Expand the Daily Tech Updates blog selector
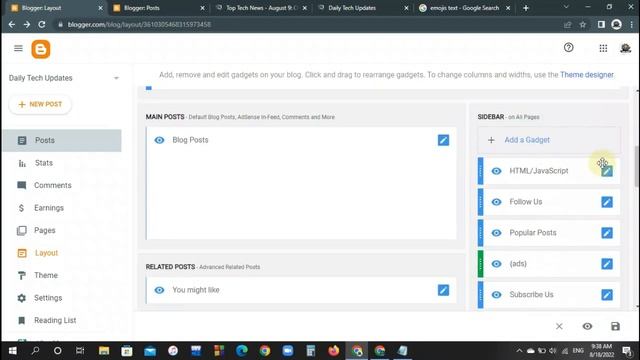 tap(116, 78)
